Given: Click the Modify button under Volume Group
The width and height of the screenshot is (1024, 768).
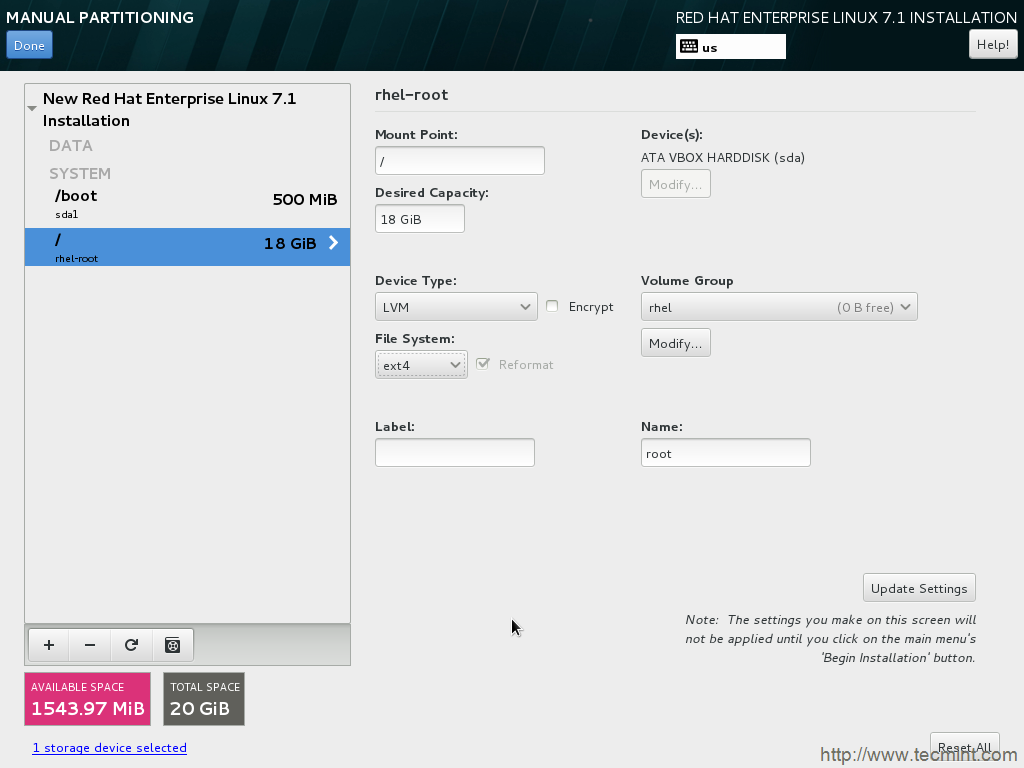Looking at the screenshot, I should 675,343.
